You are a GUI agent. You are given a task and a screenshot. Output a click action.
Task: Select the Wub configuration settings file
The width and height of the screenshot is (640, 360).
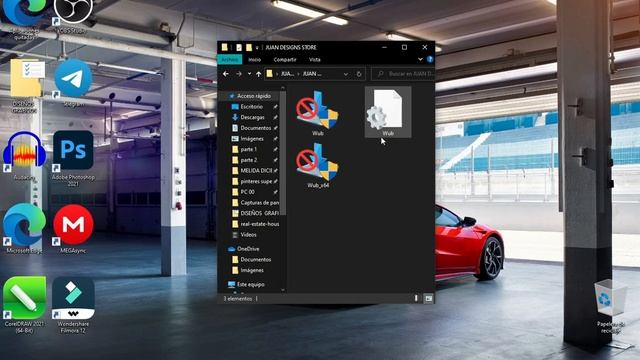coord(388,112)
